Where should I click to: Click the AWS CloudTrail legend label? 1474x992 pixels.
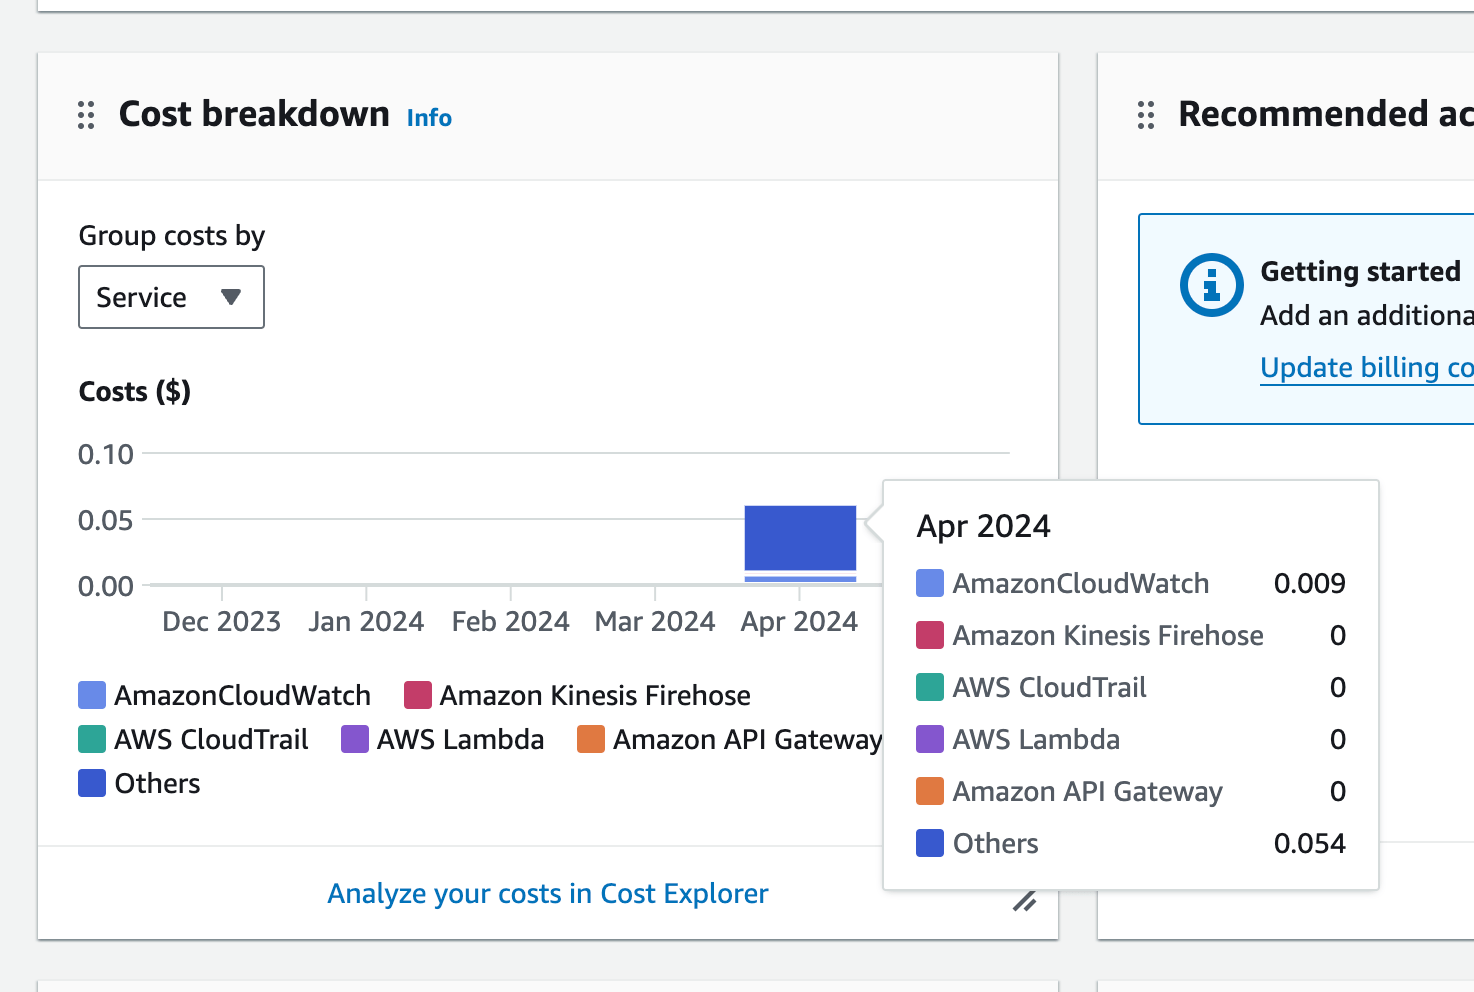click(211, 739)
